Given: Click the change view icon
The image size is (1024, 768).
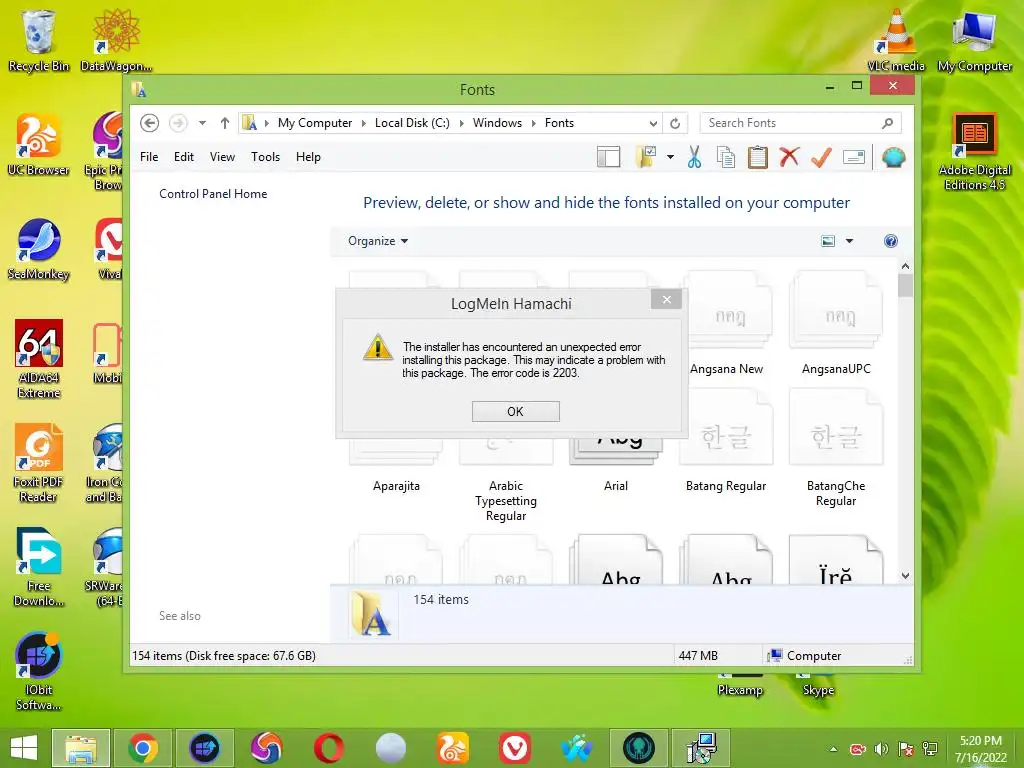Looking at the screenshot, I should [828, 241].
